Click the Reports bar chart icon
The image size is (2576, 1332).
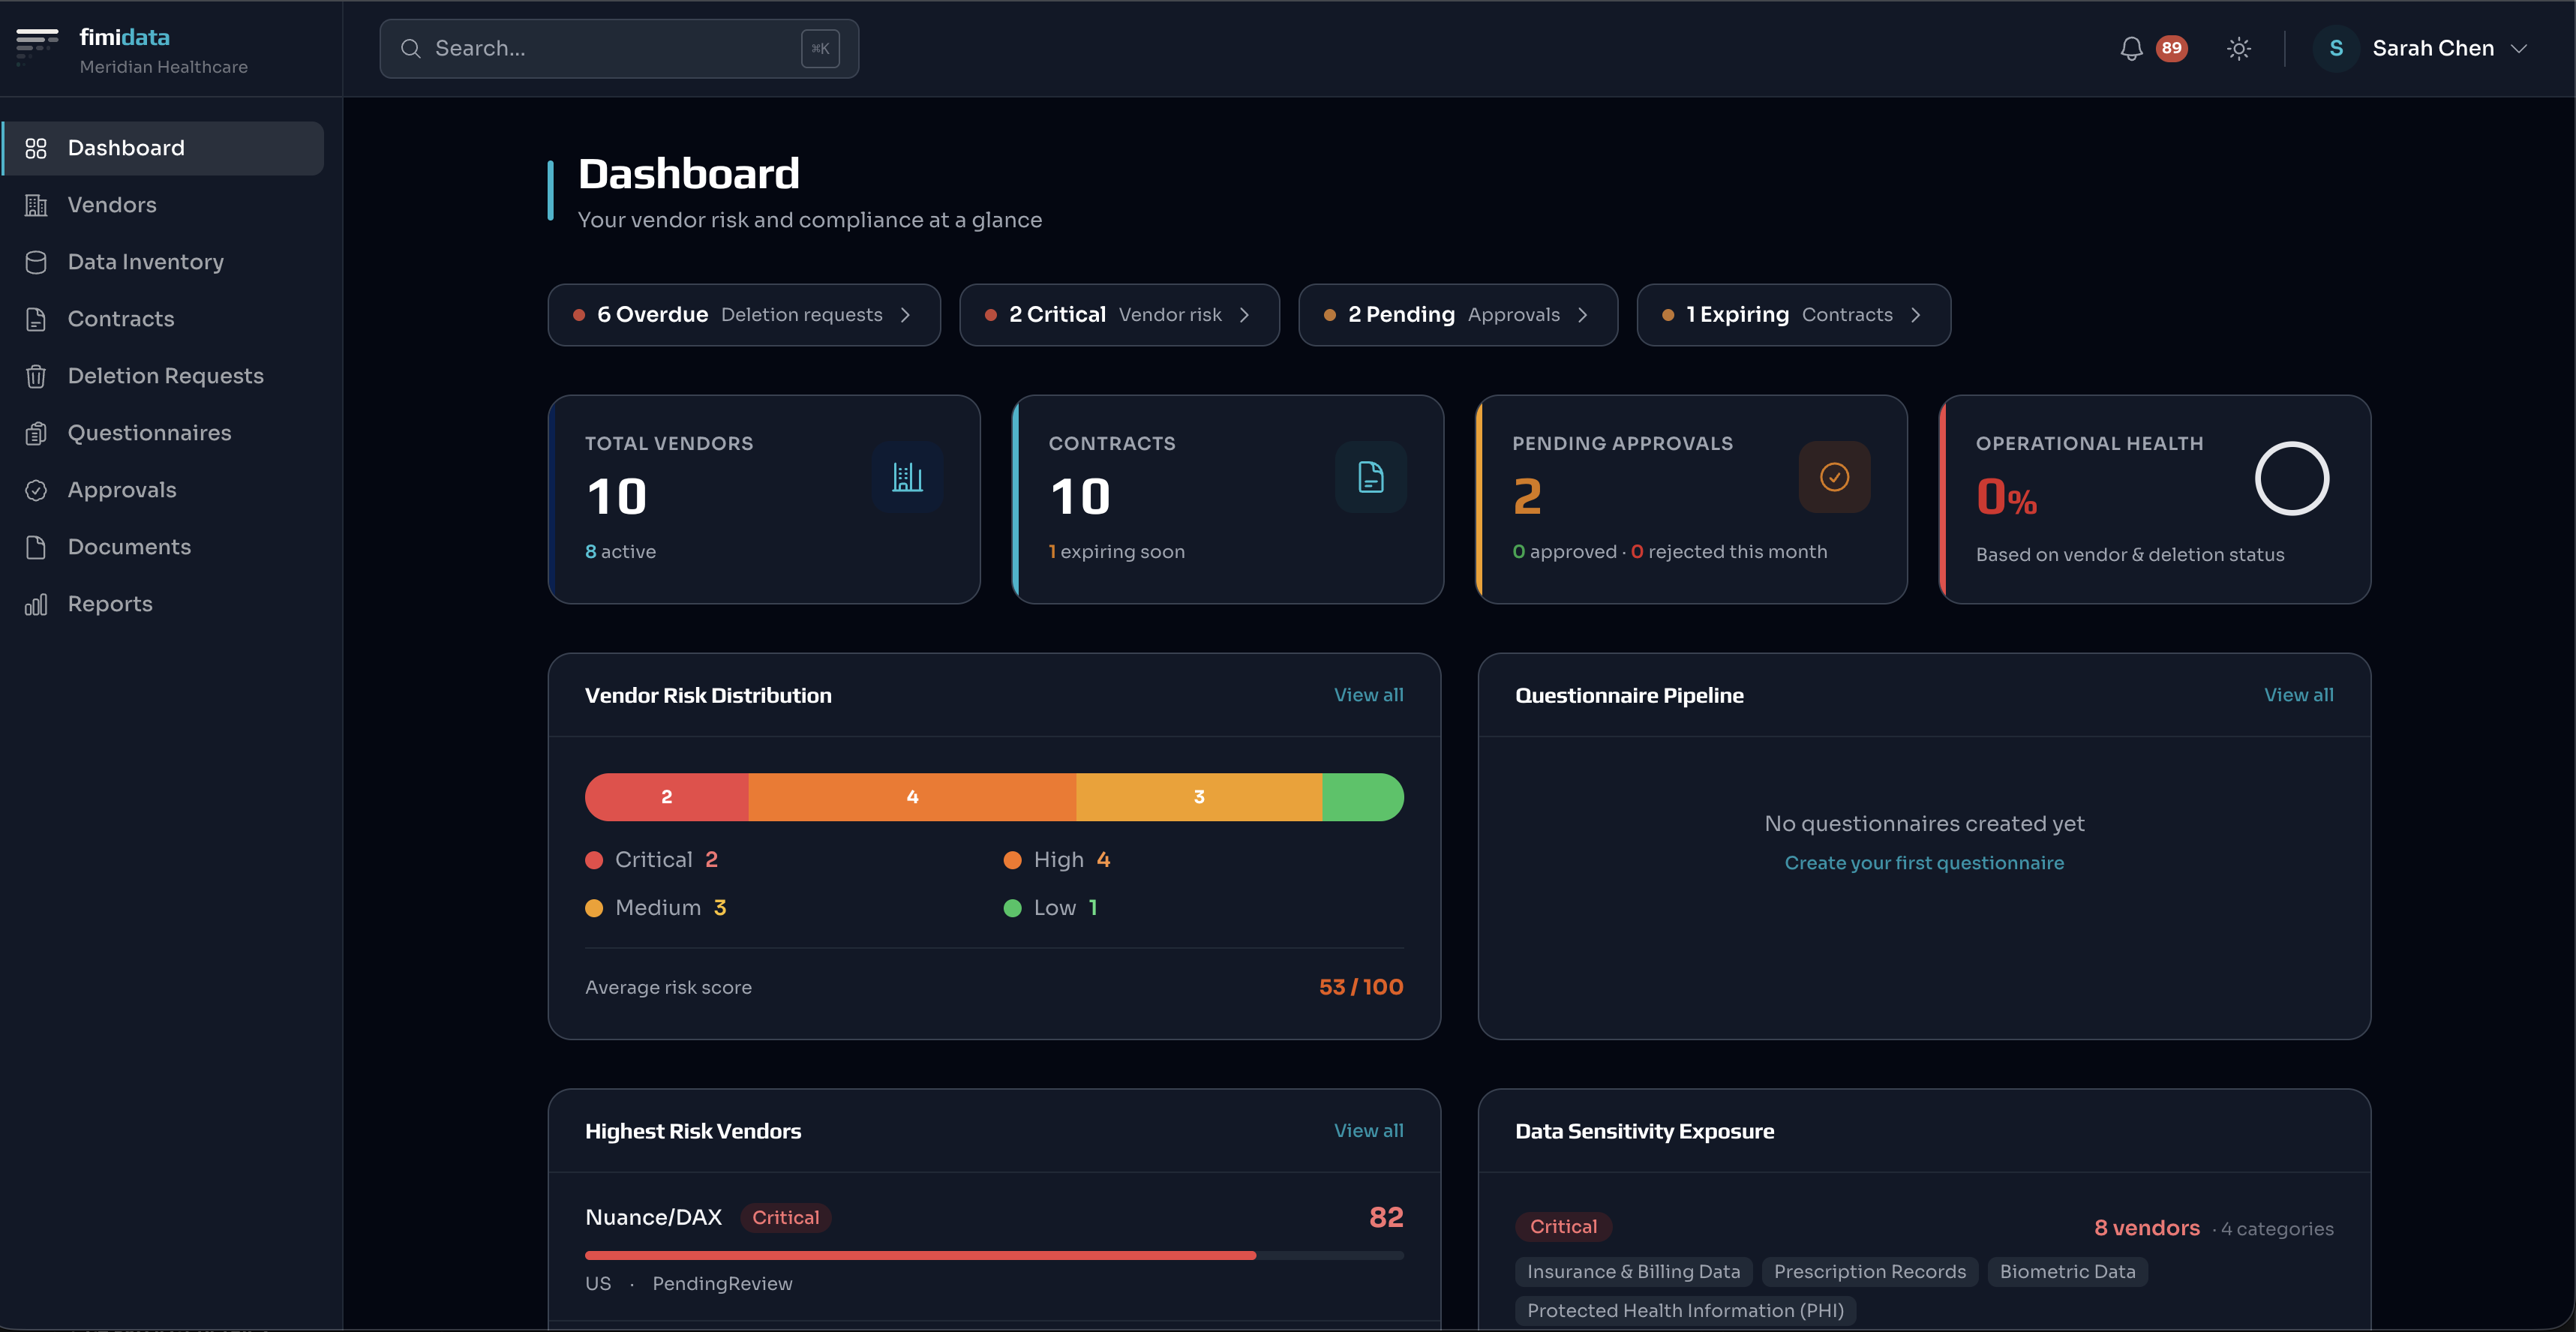tap(36, 604)
